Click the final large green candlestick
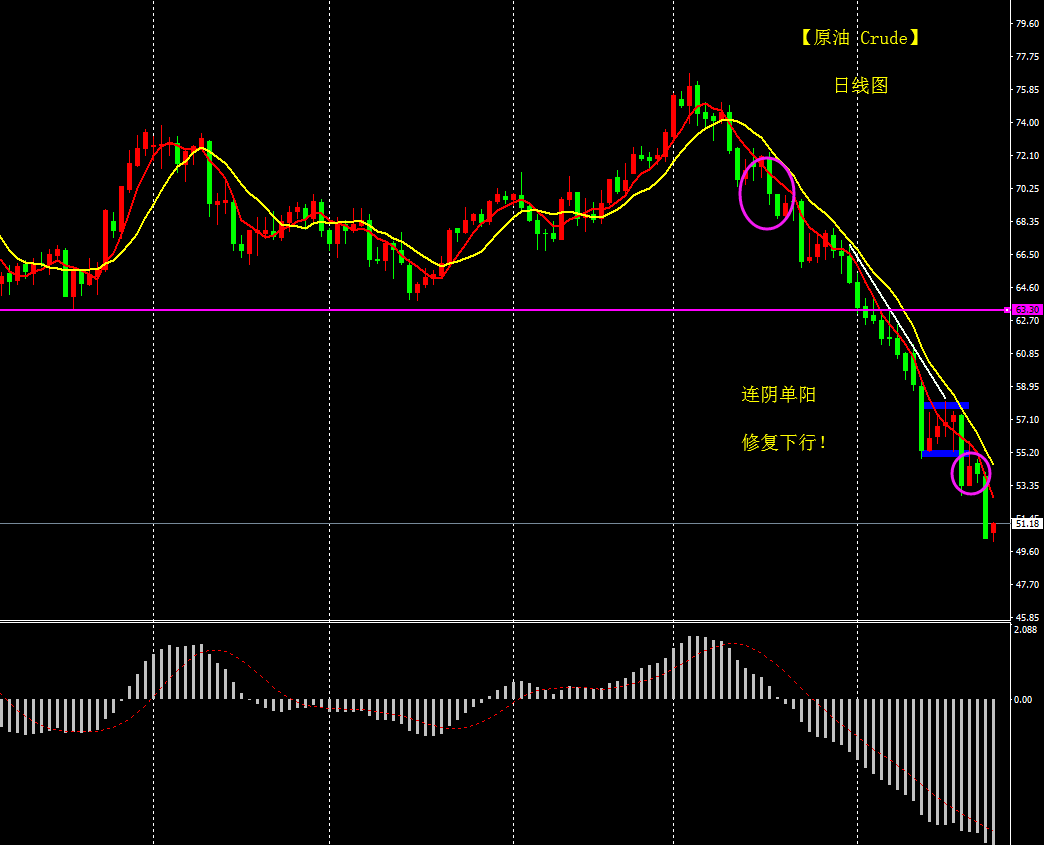1044x845 pixels. point(986,510)
